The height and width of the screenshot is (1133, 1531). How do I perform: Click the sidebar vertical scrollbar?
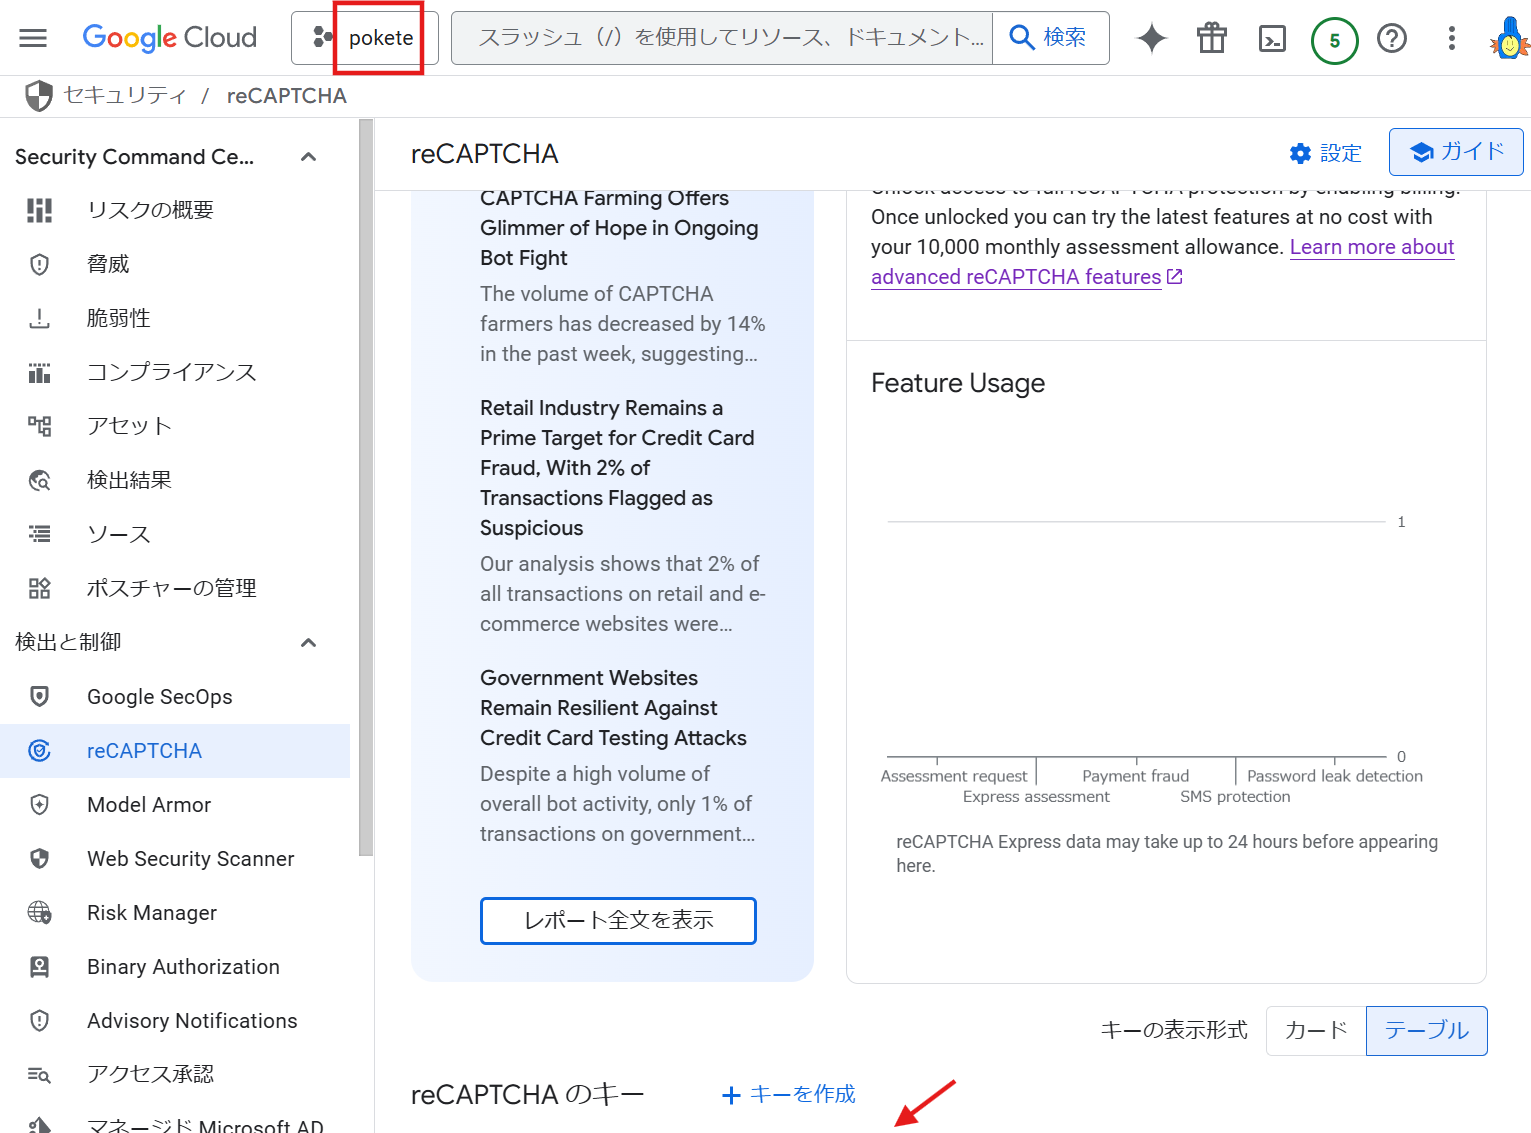tap(366, 488)
